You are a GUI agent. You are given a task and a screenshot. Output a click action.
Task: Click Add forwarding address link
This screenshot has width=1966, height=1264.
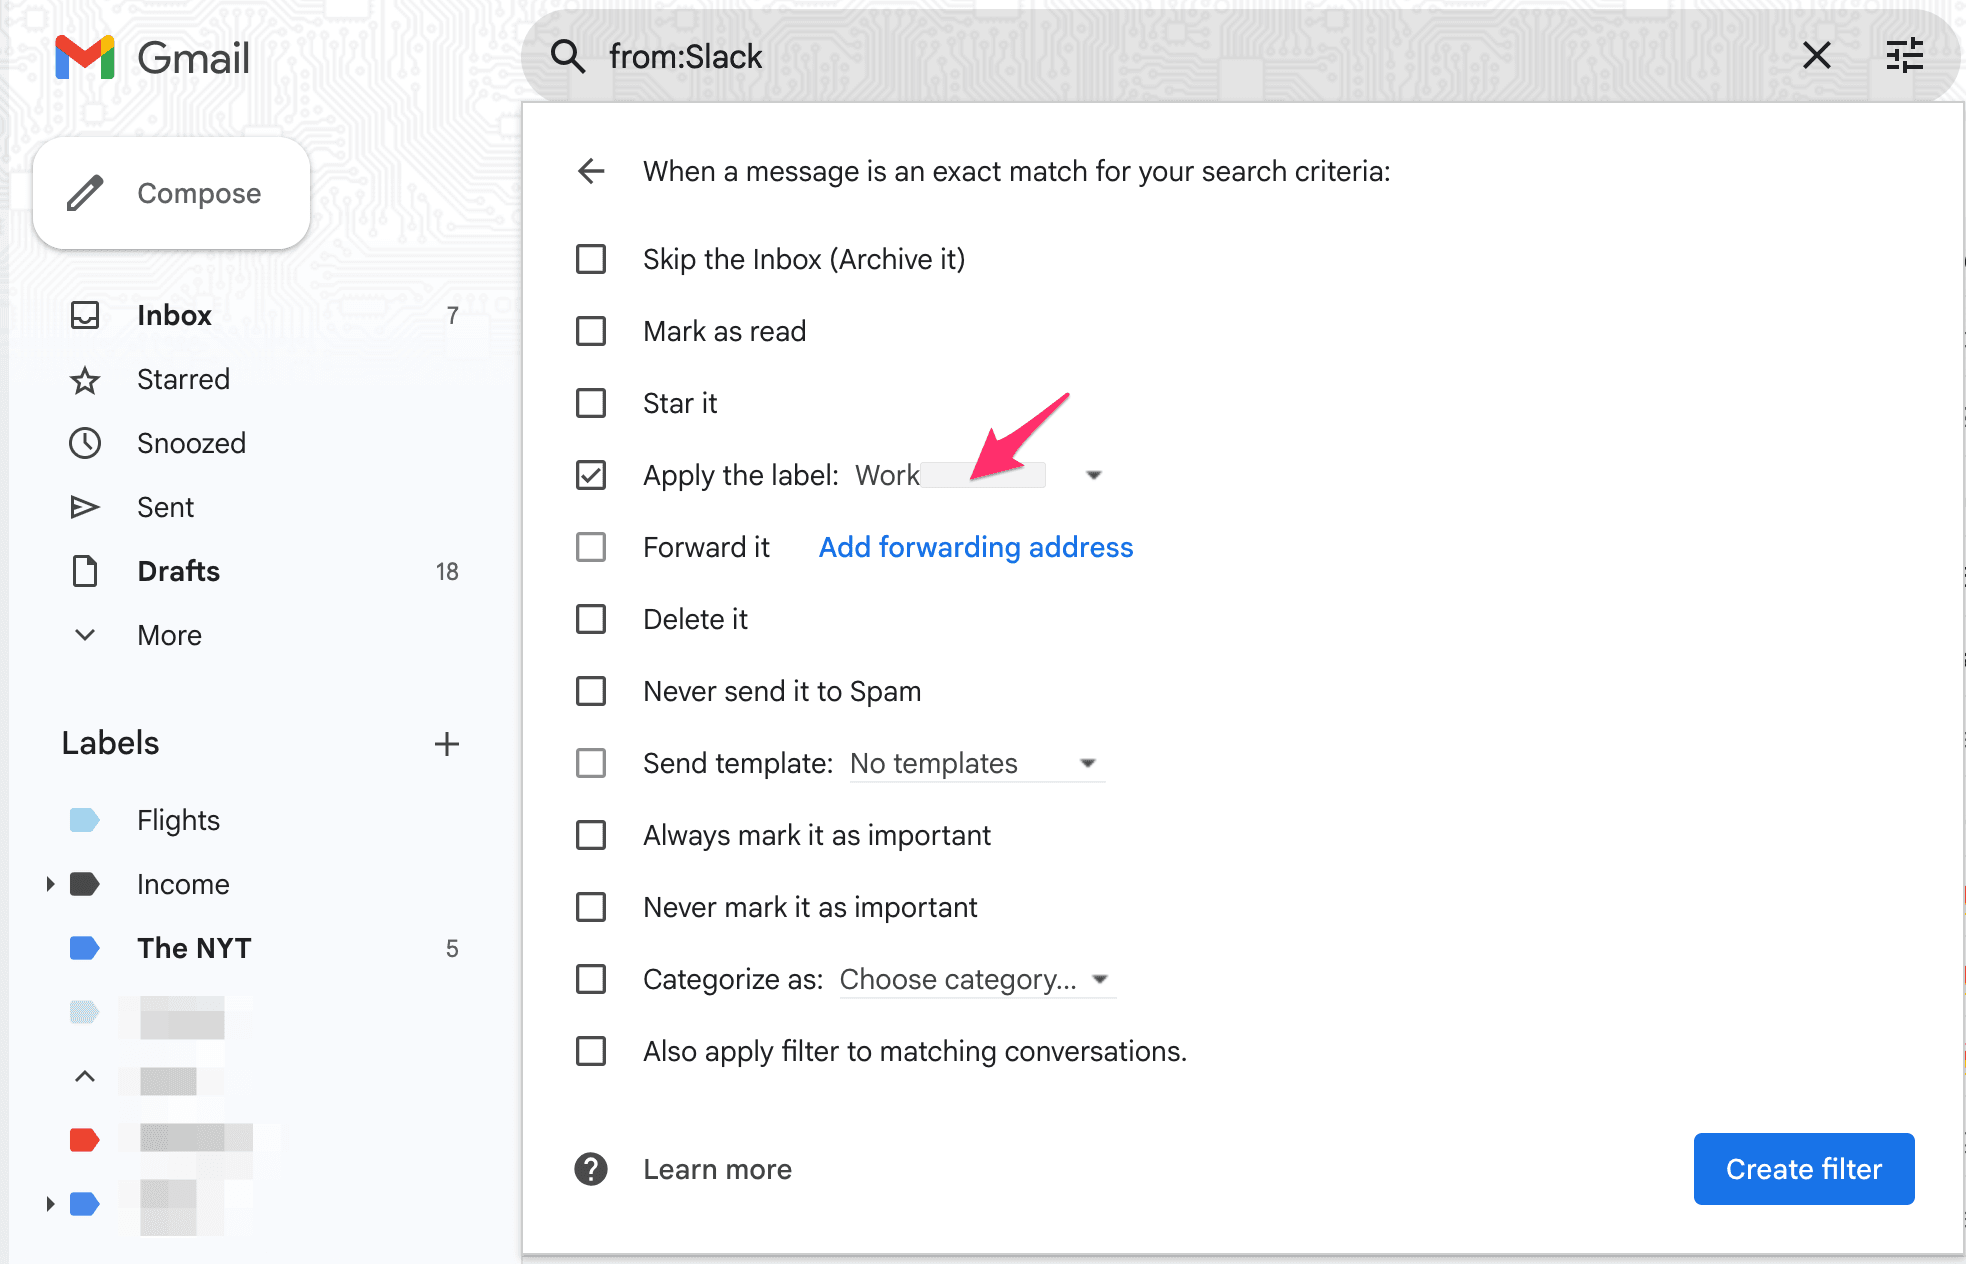(x=975, y=547)
